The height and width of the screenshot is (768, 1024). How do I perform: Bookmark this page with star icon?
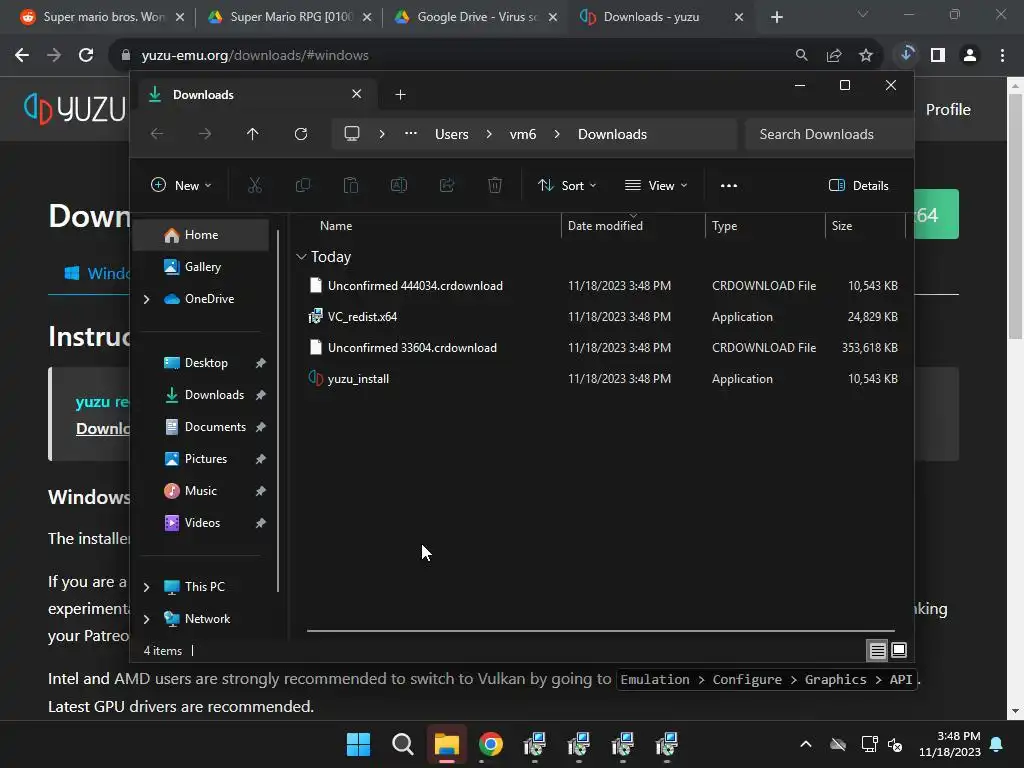[x=866, y=56]
